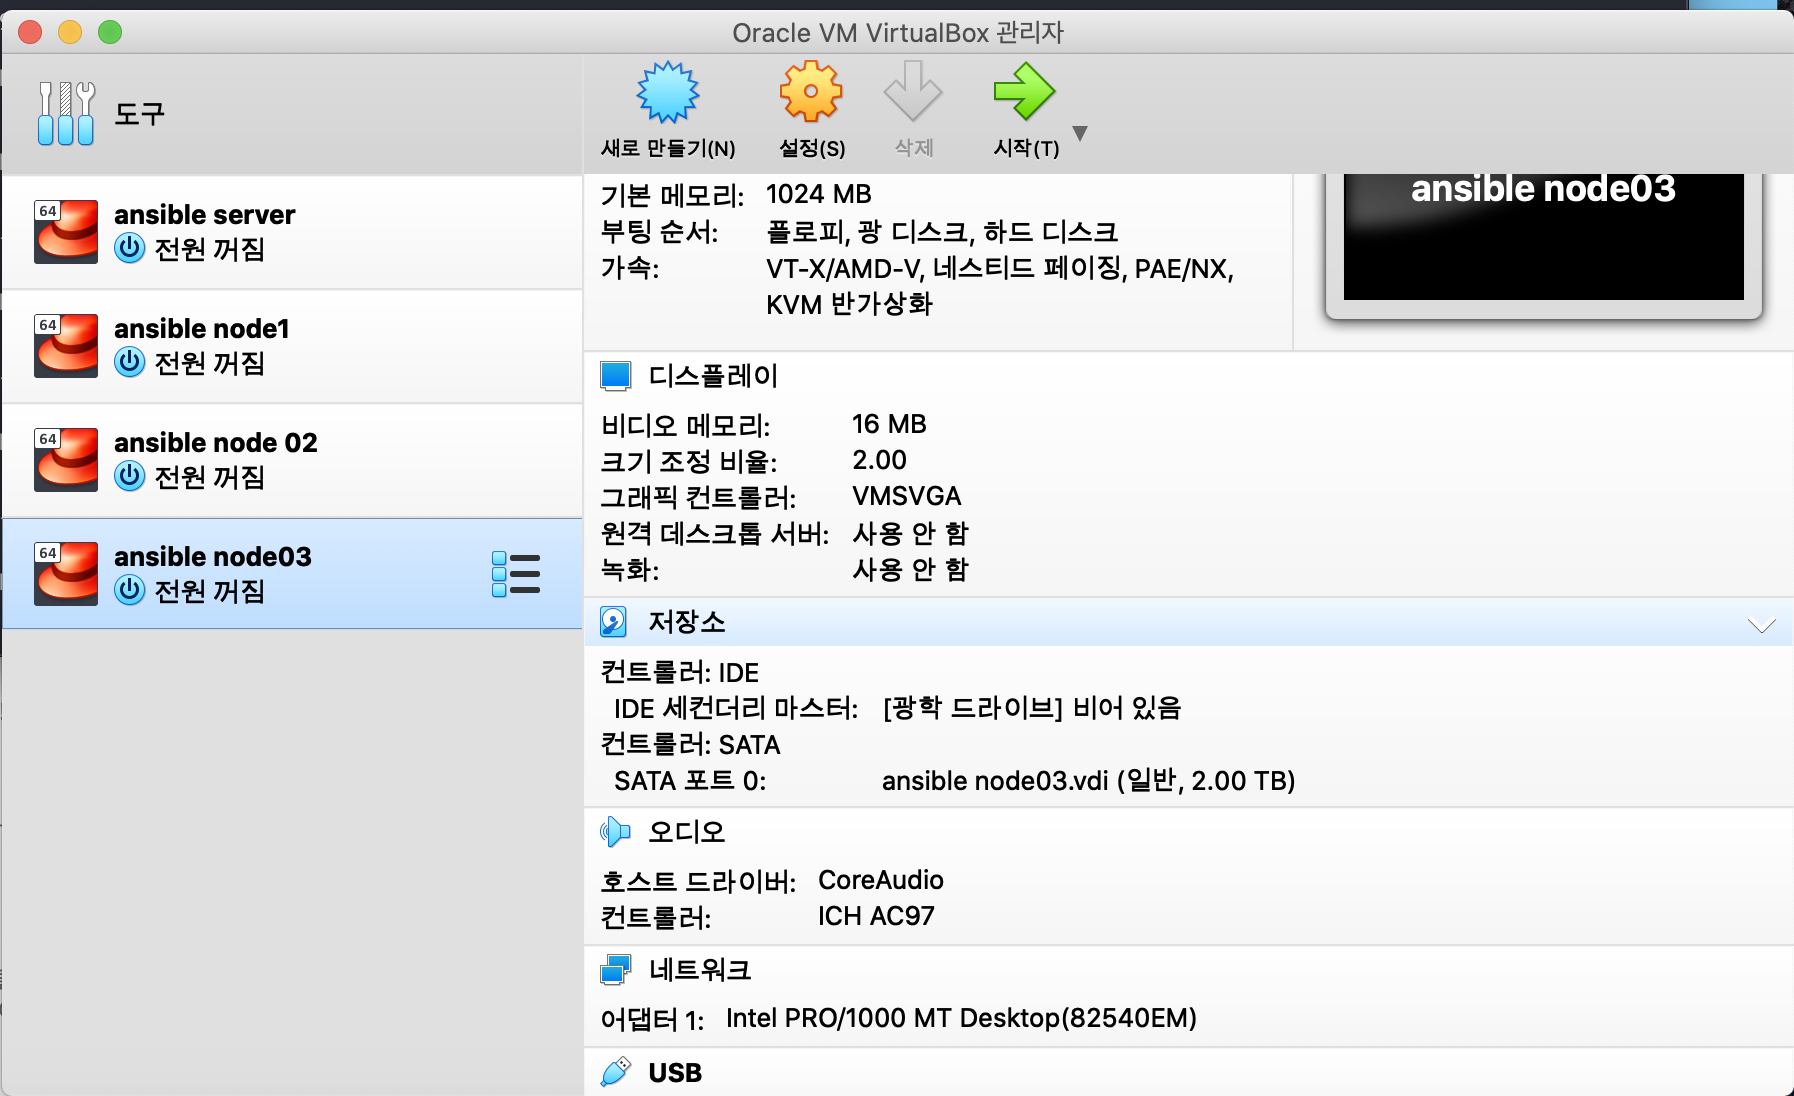Viewport: 1794px width, 1096px height.
Task: Click power-off status icon for ansible node03
Action: (x=130, y=590)
